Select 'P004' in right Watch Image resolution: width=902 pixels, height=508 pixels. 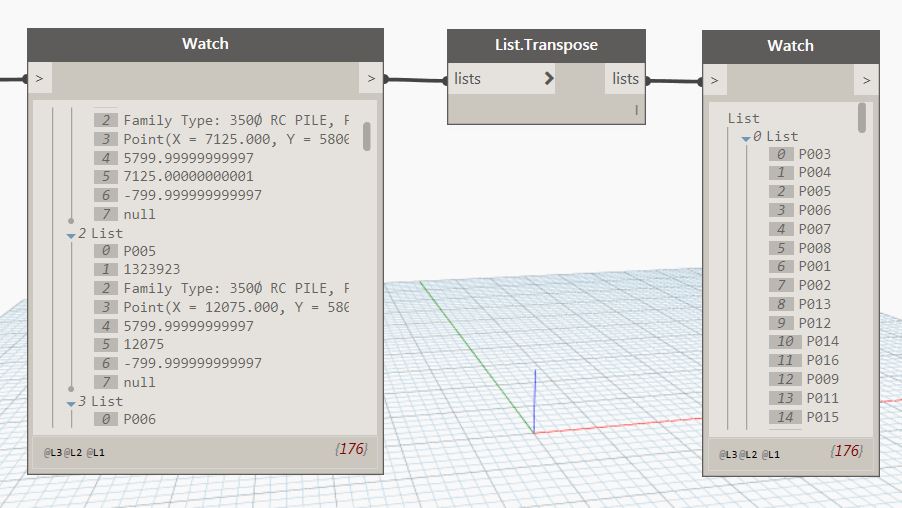tap(815, 172)
